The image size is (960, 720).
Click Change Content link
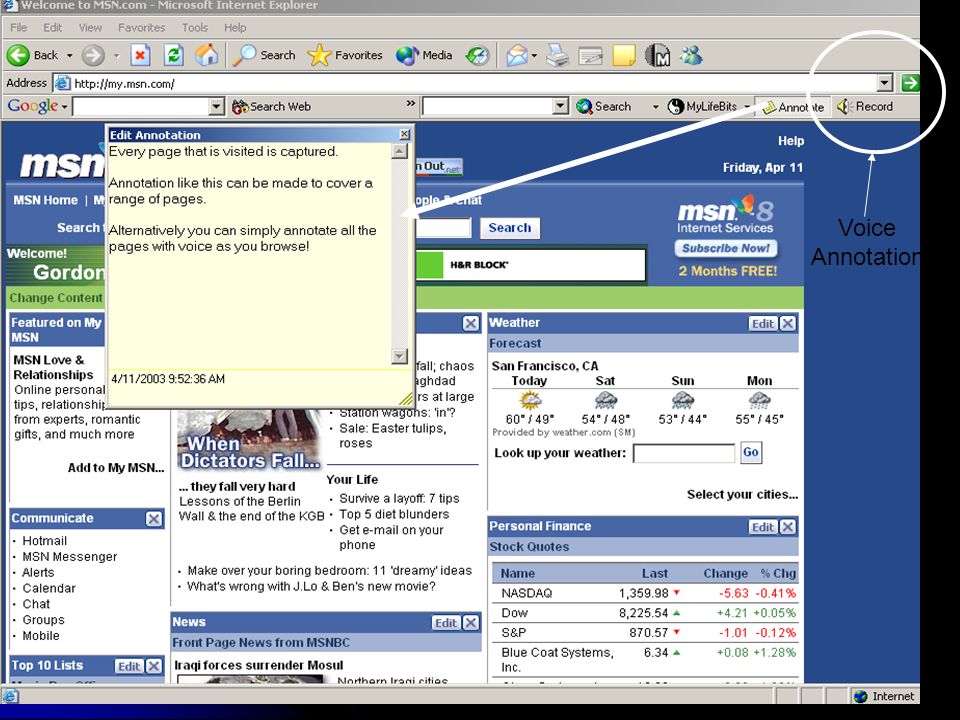(56, 298)
